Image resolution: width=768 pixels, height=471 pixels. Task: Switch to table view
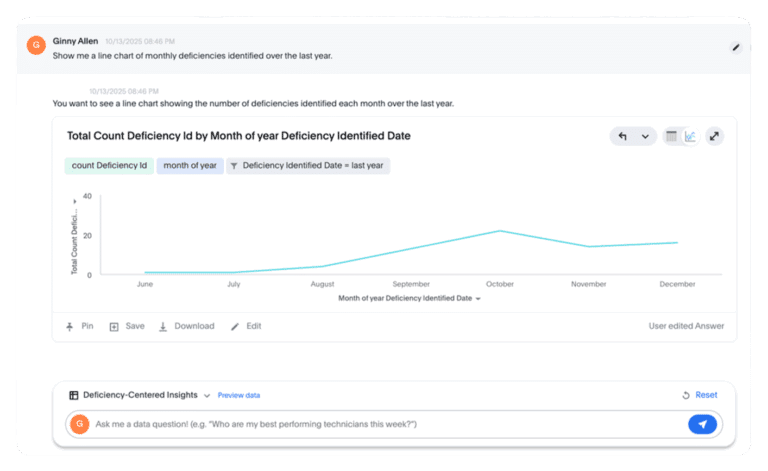tap(672, 137)
